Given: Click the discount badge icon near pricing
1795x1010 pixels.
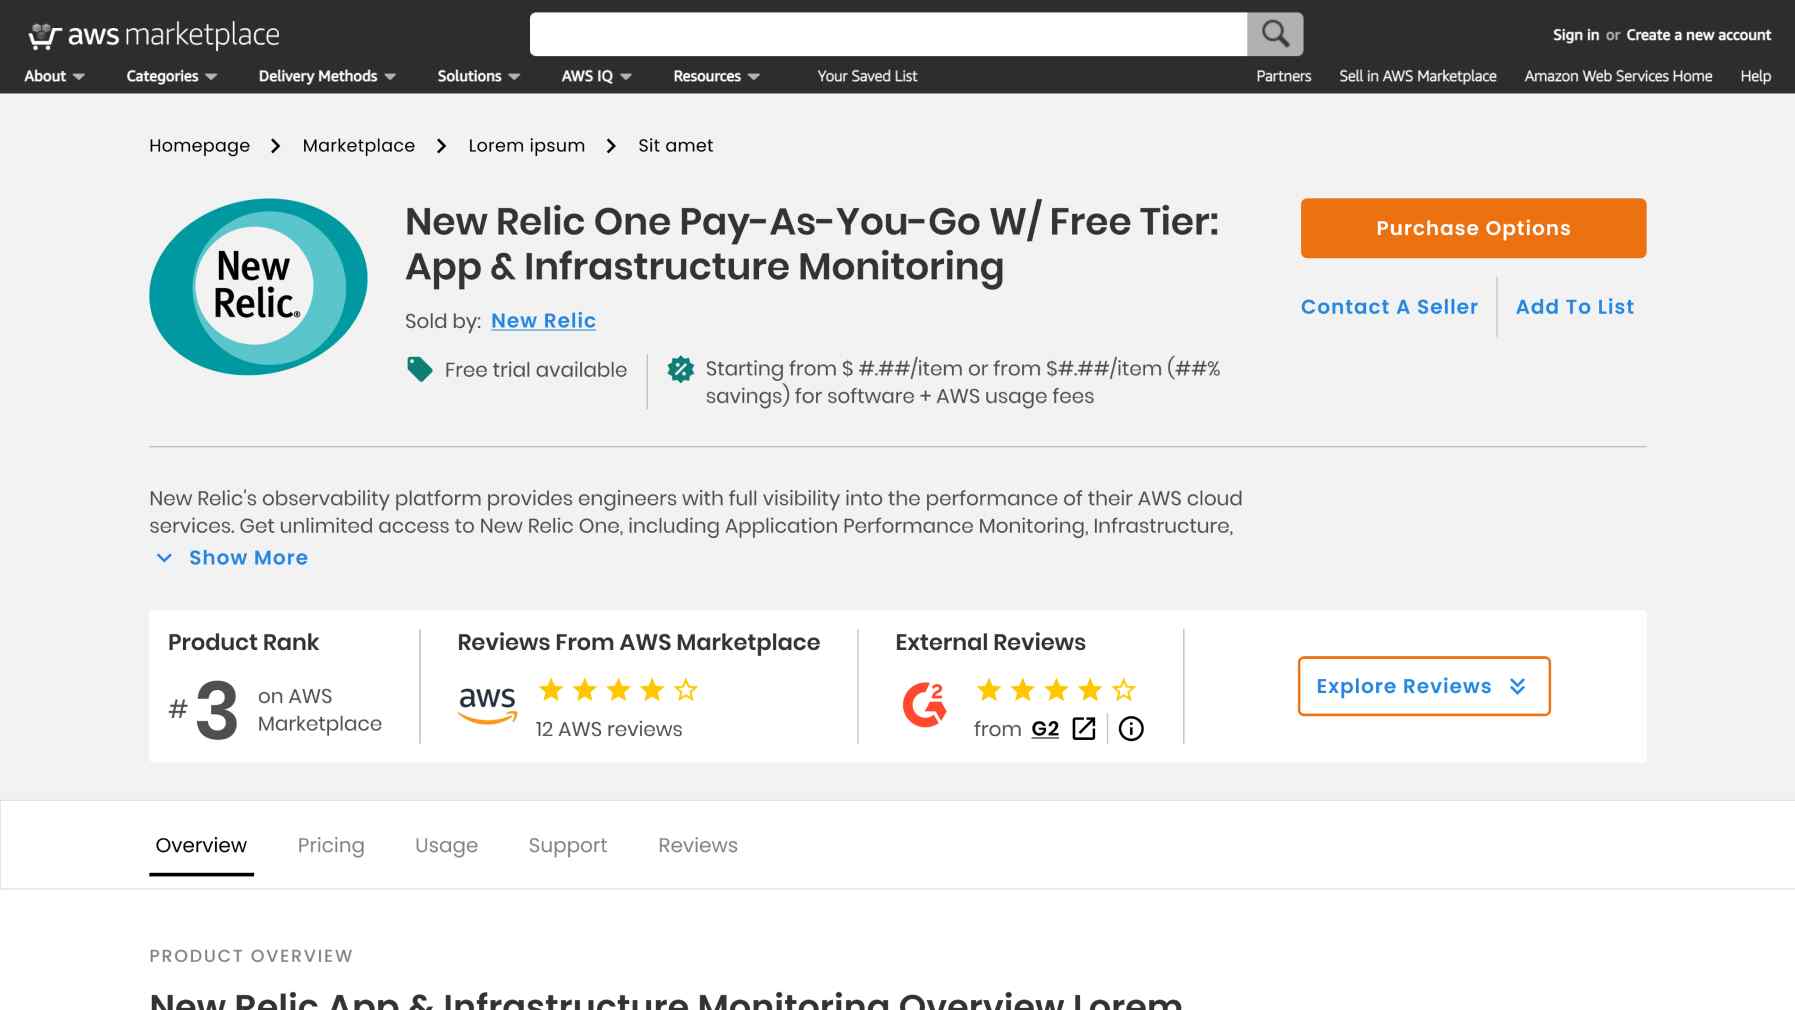Looking at the screenshot, I should point(680,369).
